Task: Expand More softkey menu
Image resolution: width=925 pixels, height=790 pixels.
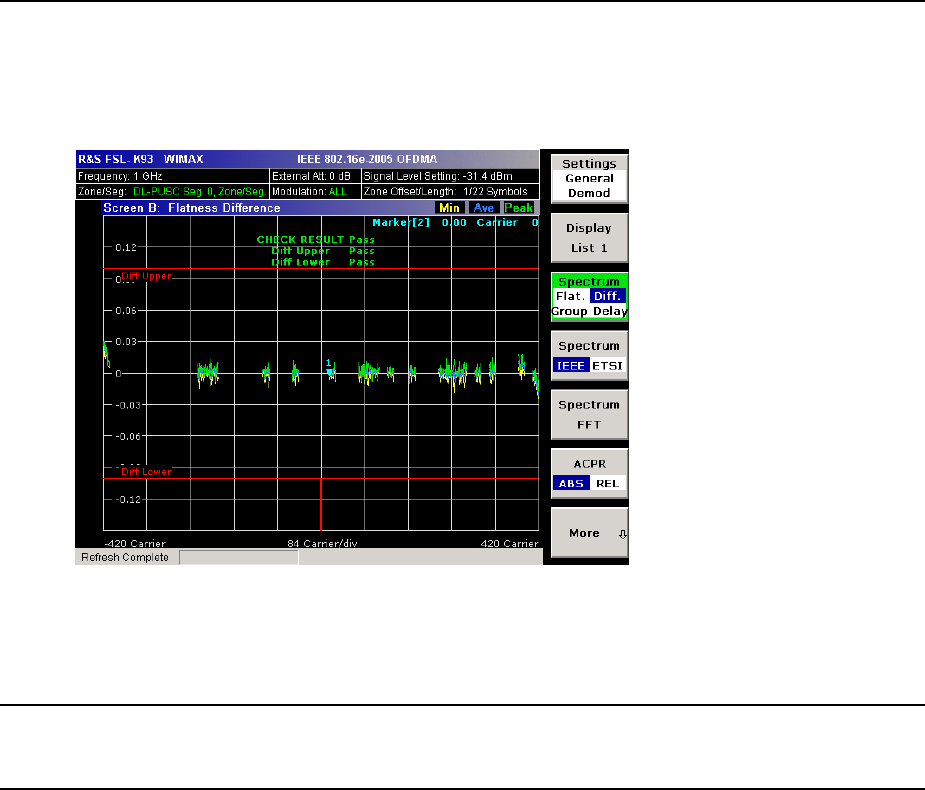Action: [584, 533]
